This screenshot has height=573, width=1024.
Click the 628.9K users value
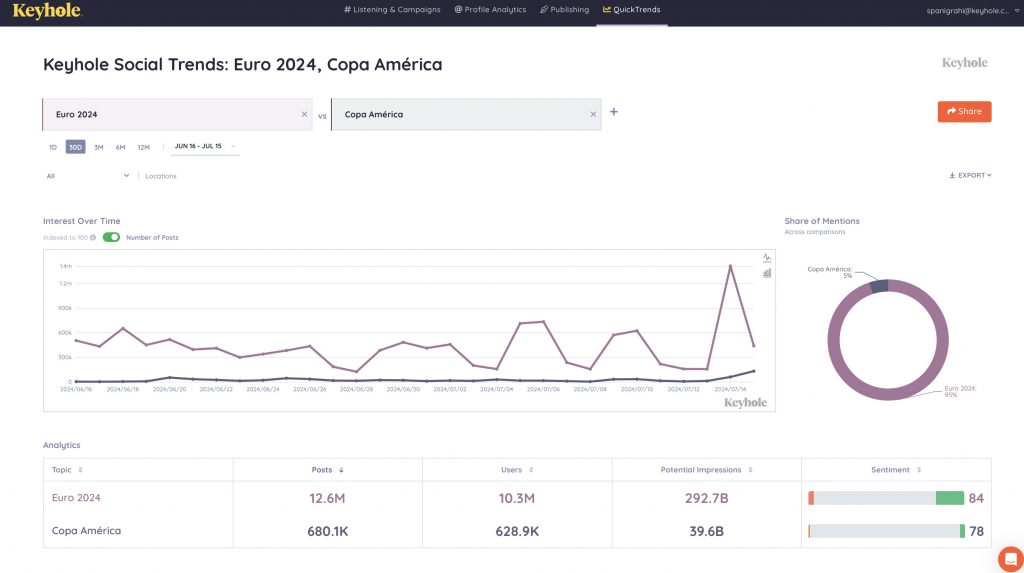pyautogui.click(x=517, y=532)
